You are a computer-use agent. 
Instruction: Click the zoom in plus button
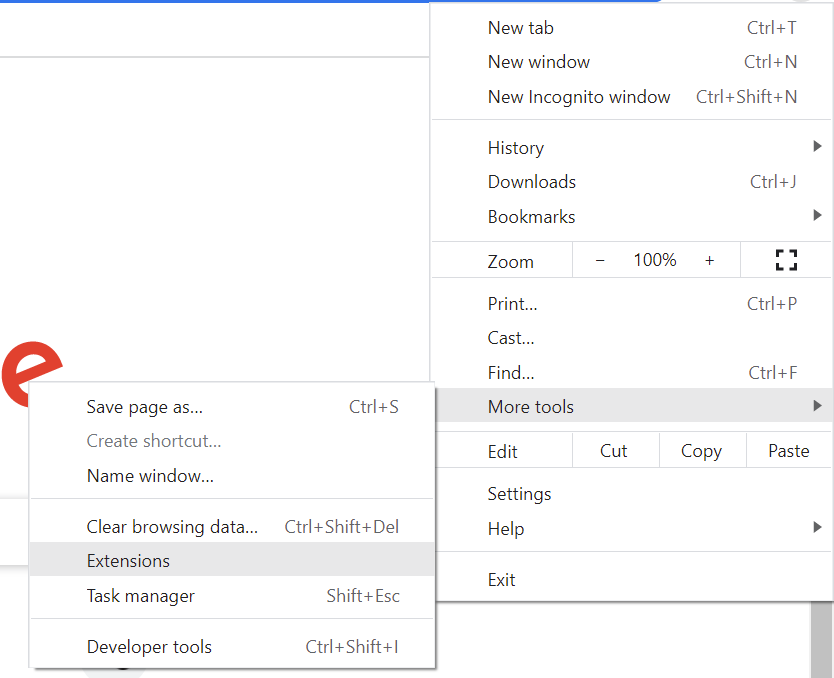709,261
